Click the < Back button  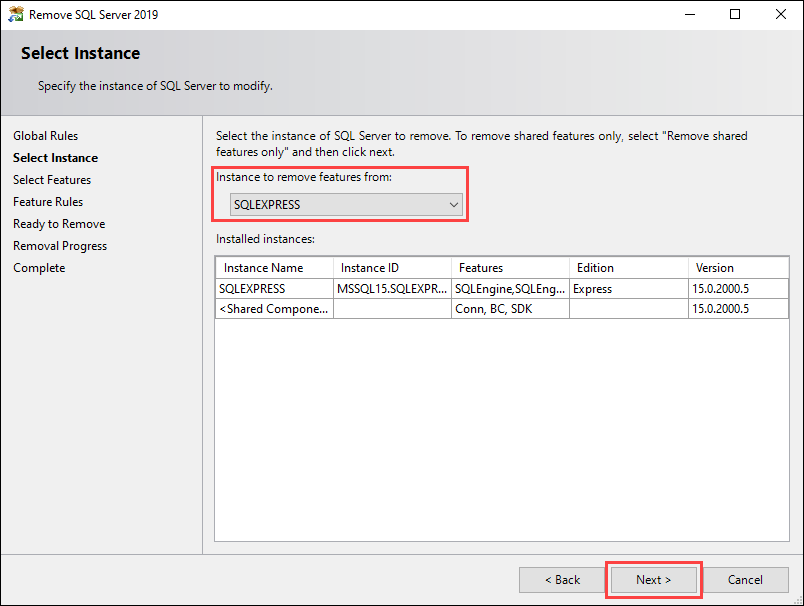pyautogui.click(x=562, y=580)
